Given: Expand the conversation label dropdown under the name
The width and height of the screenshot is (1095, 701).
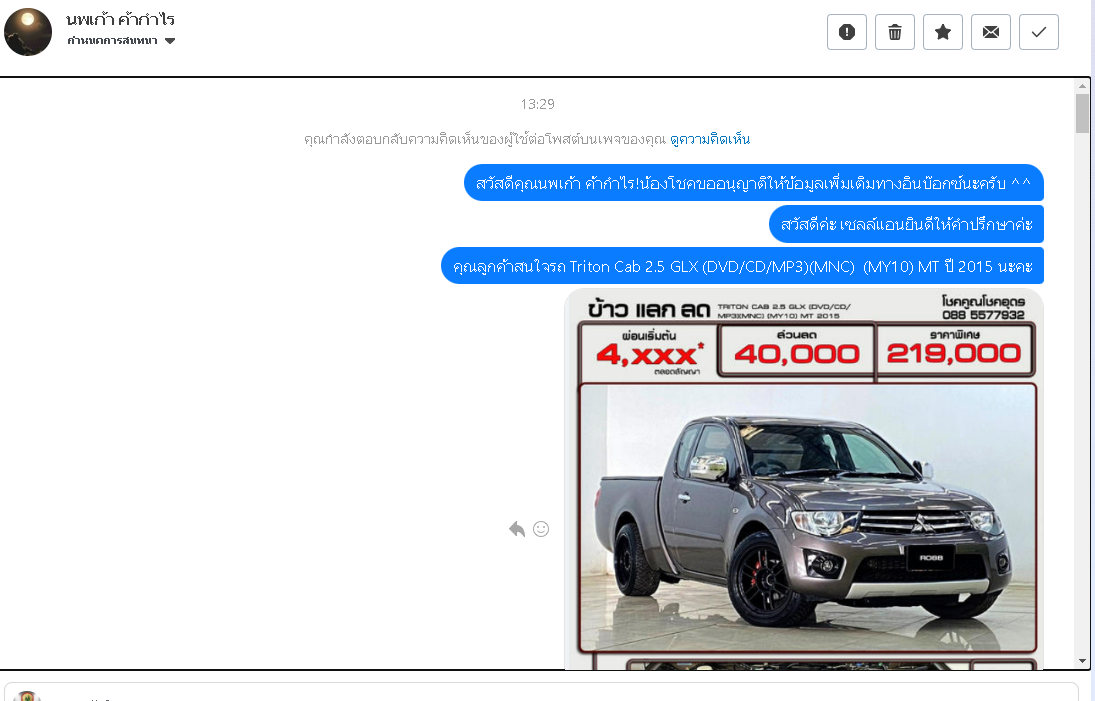Looking at the screenshot, I should point(121,40).
